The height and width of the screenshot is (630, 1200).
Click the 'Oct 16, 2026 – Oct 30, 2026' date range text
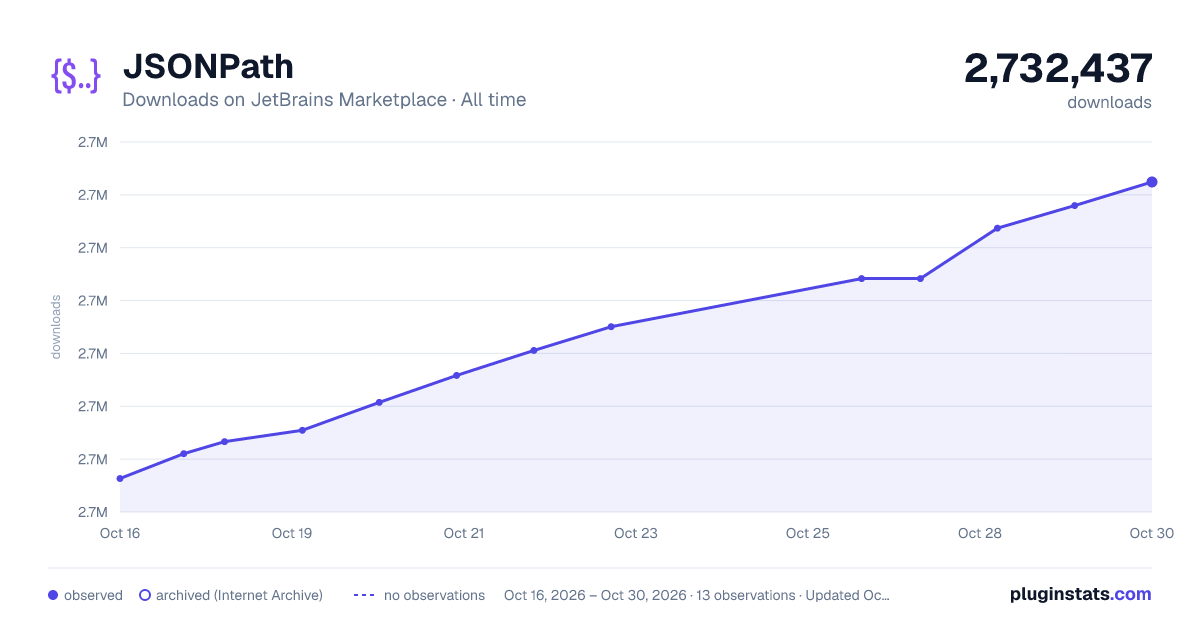[595, 595]
